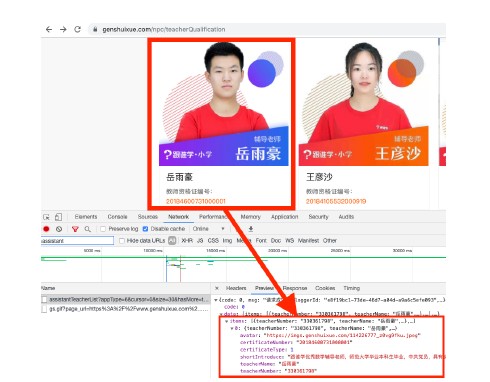The image size is (490, 382).
Task: Clear the network log
Action: [59, 229]
